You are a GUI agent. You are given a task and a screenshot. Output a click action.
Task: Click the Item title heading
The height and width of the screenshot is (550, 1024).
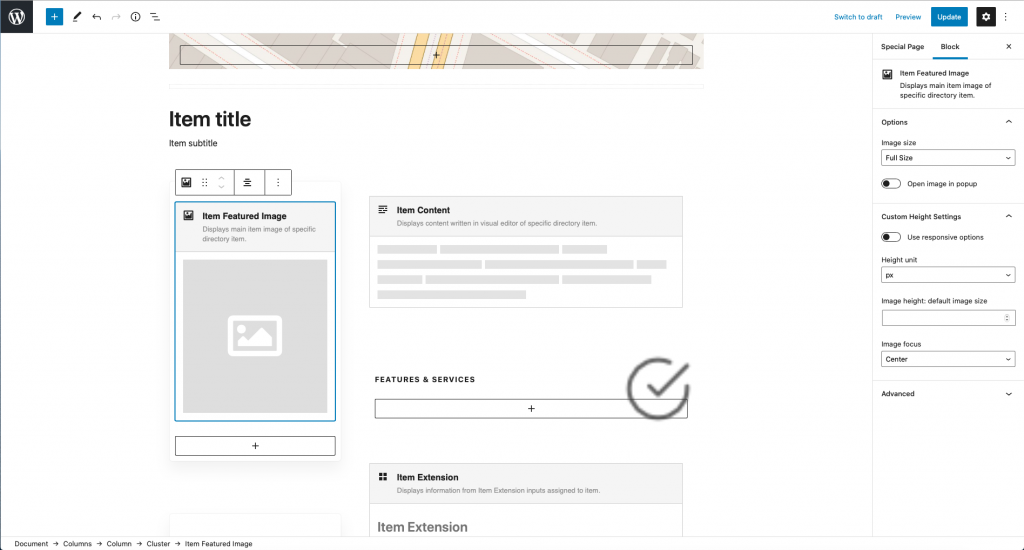(210, 119)
